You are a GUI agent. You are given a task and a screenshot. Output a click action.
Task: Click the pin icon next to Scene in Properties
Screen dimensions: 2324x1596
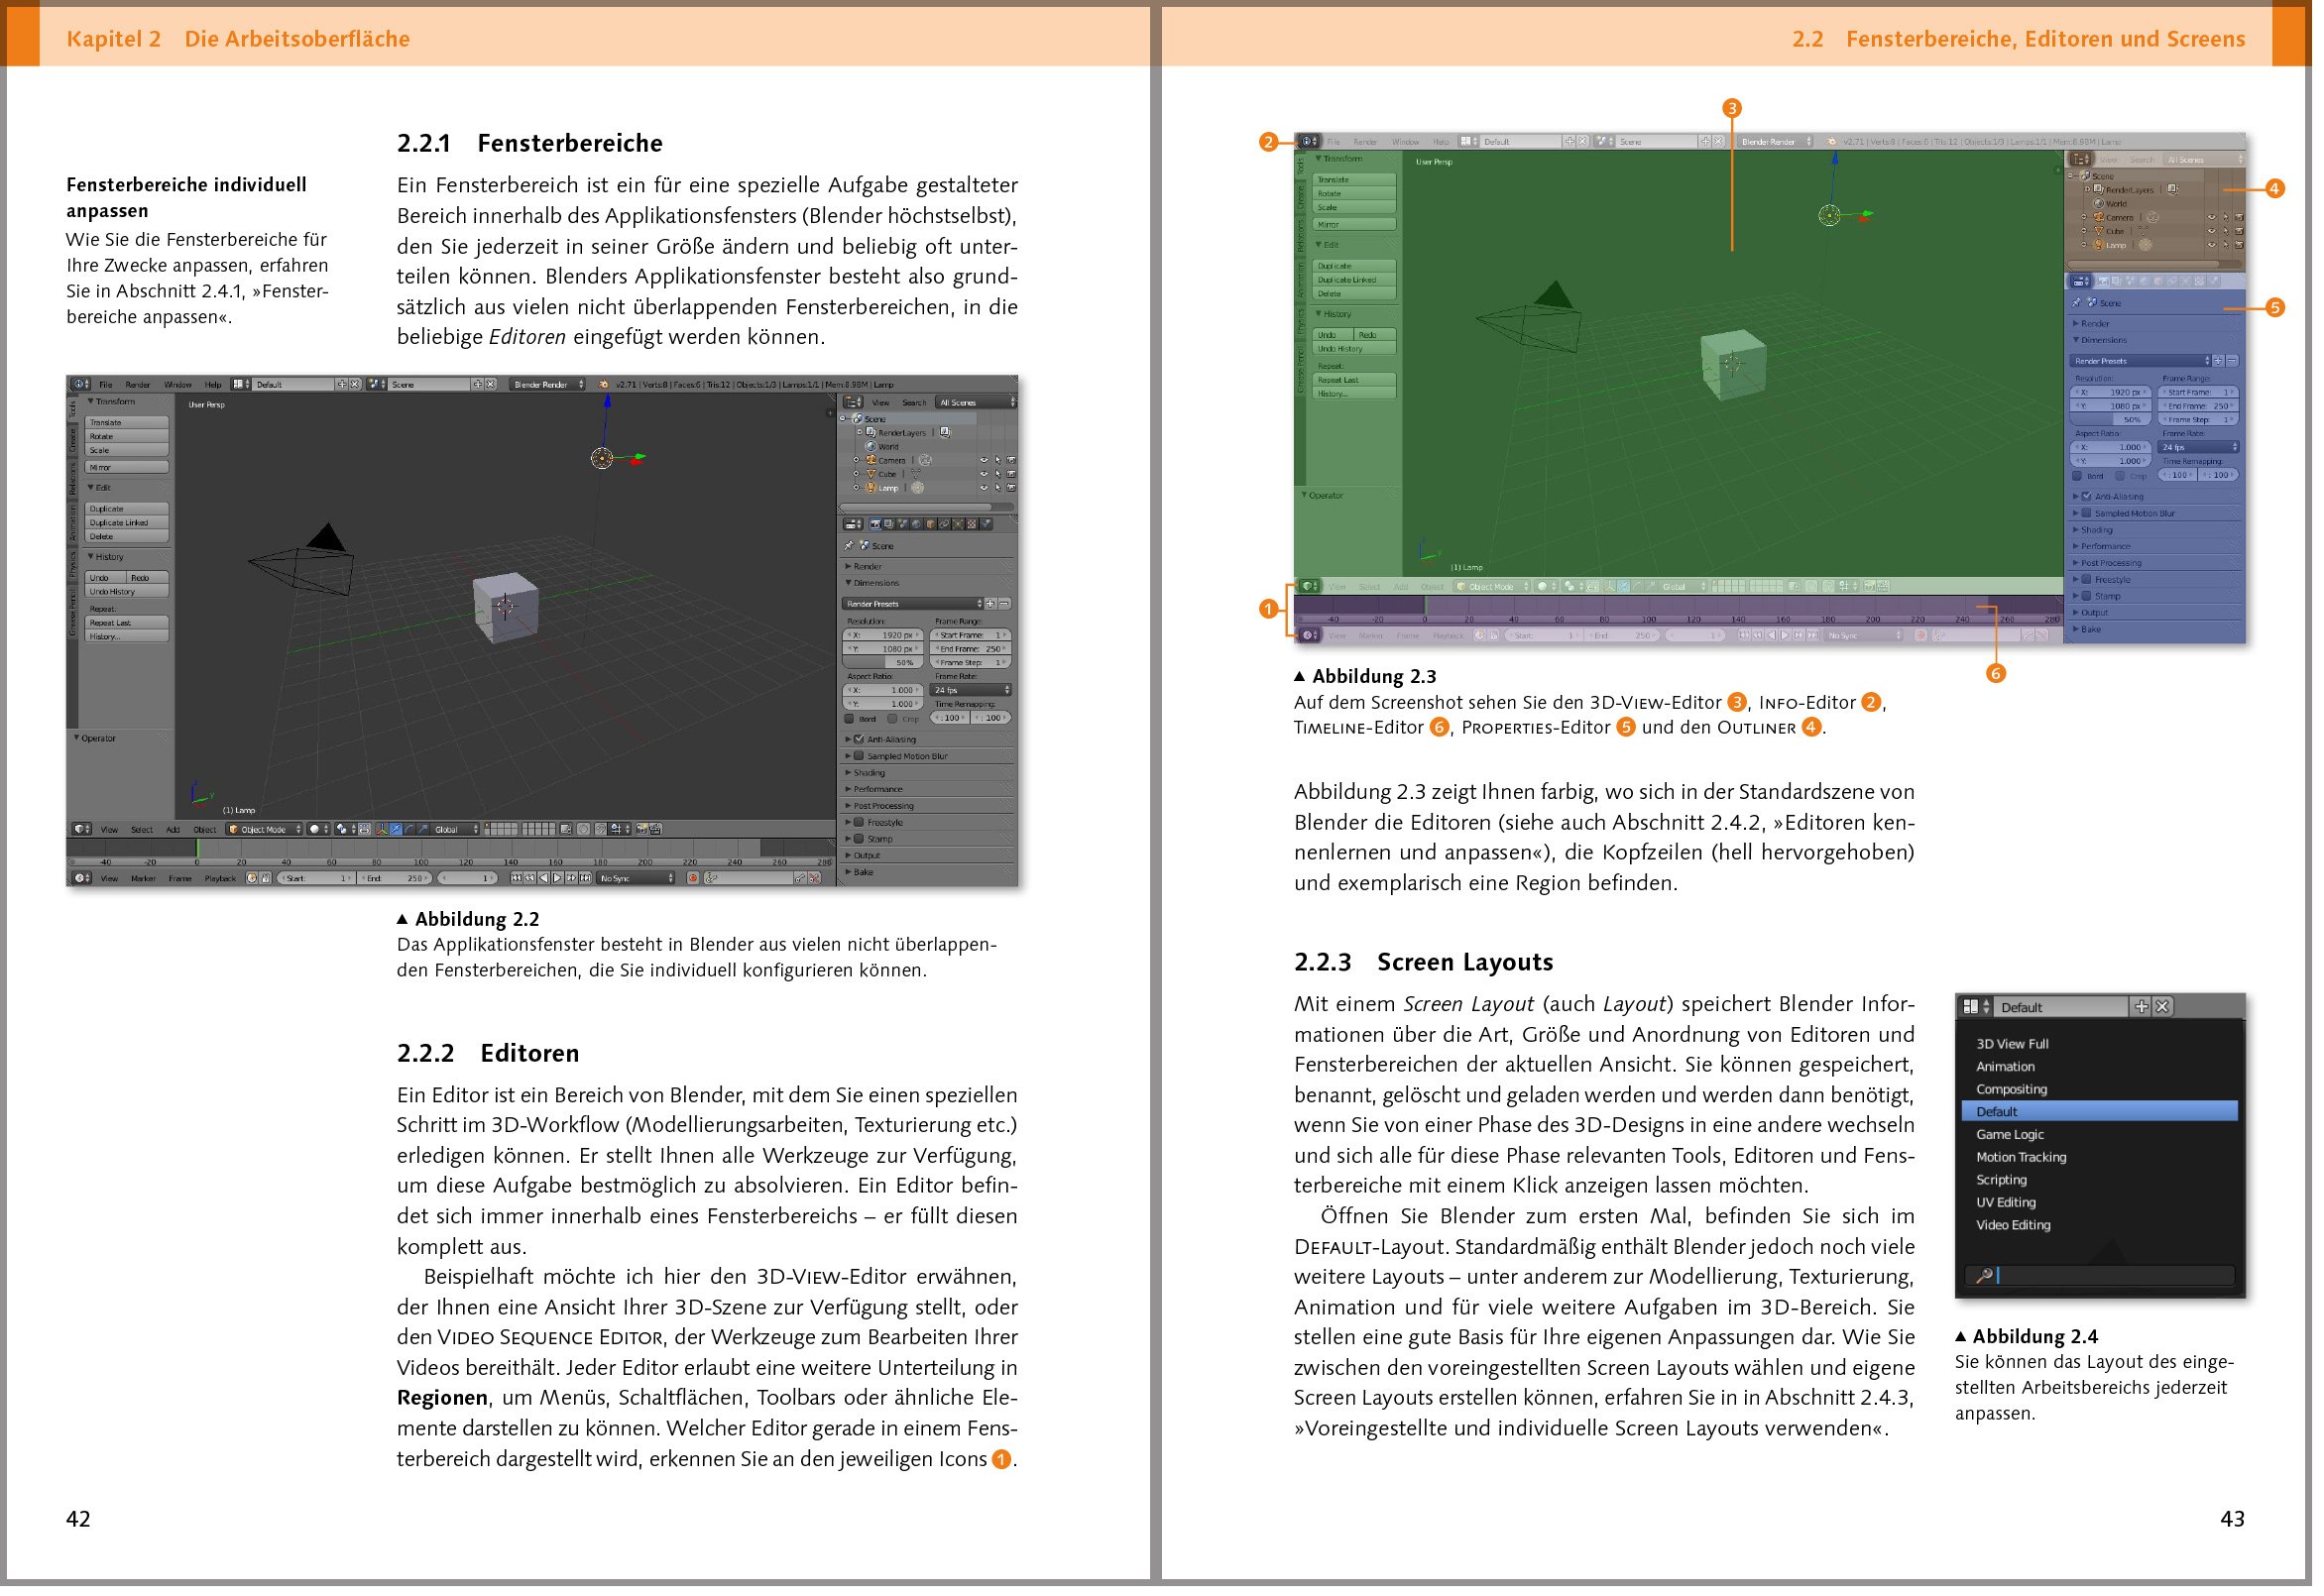(849, 546)
